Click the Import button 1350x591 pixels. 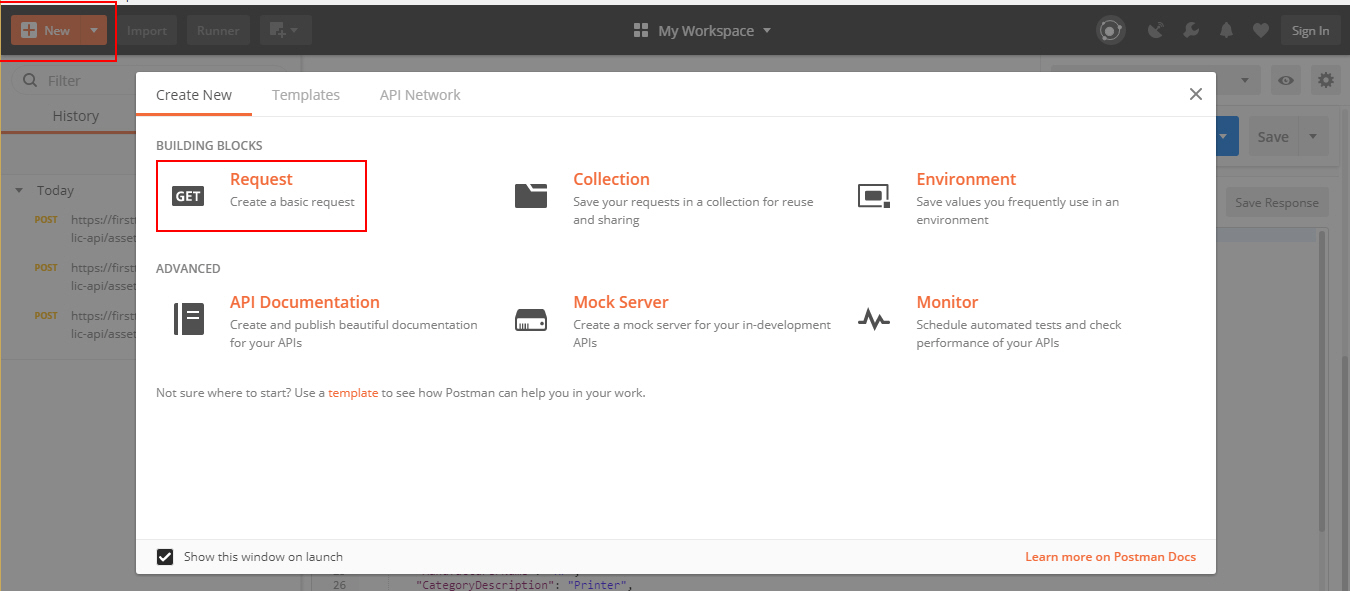147,30
